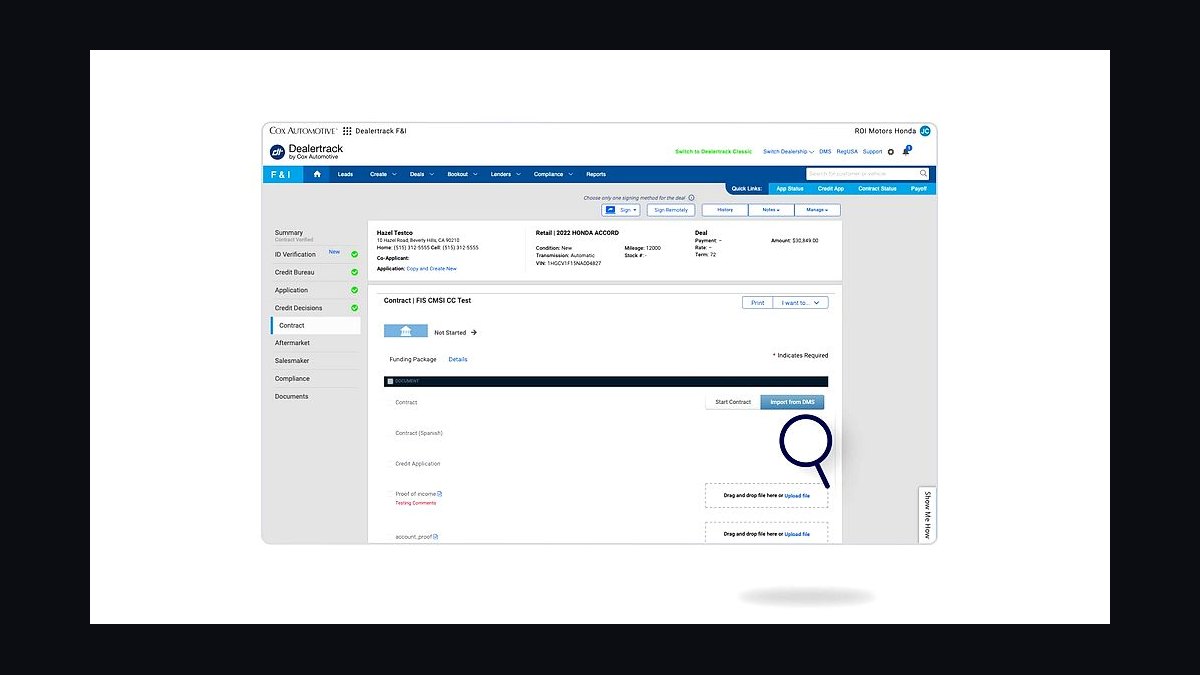This screenshot has width=1200, height=675.
Task: Select ID Verification in the sidebar
Action: click(295, 254)
